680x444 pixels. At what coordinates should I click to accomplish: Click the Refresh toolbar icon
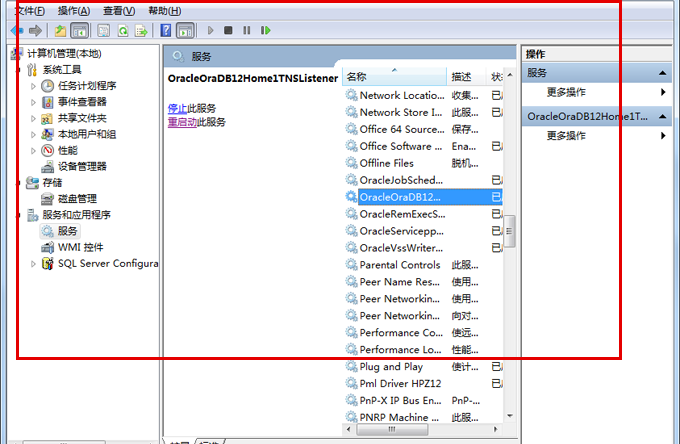123,31
